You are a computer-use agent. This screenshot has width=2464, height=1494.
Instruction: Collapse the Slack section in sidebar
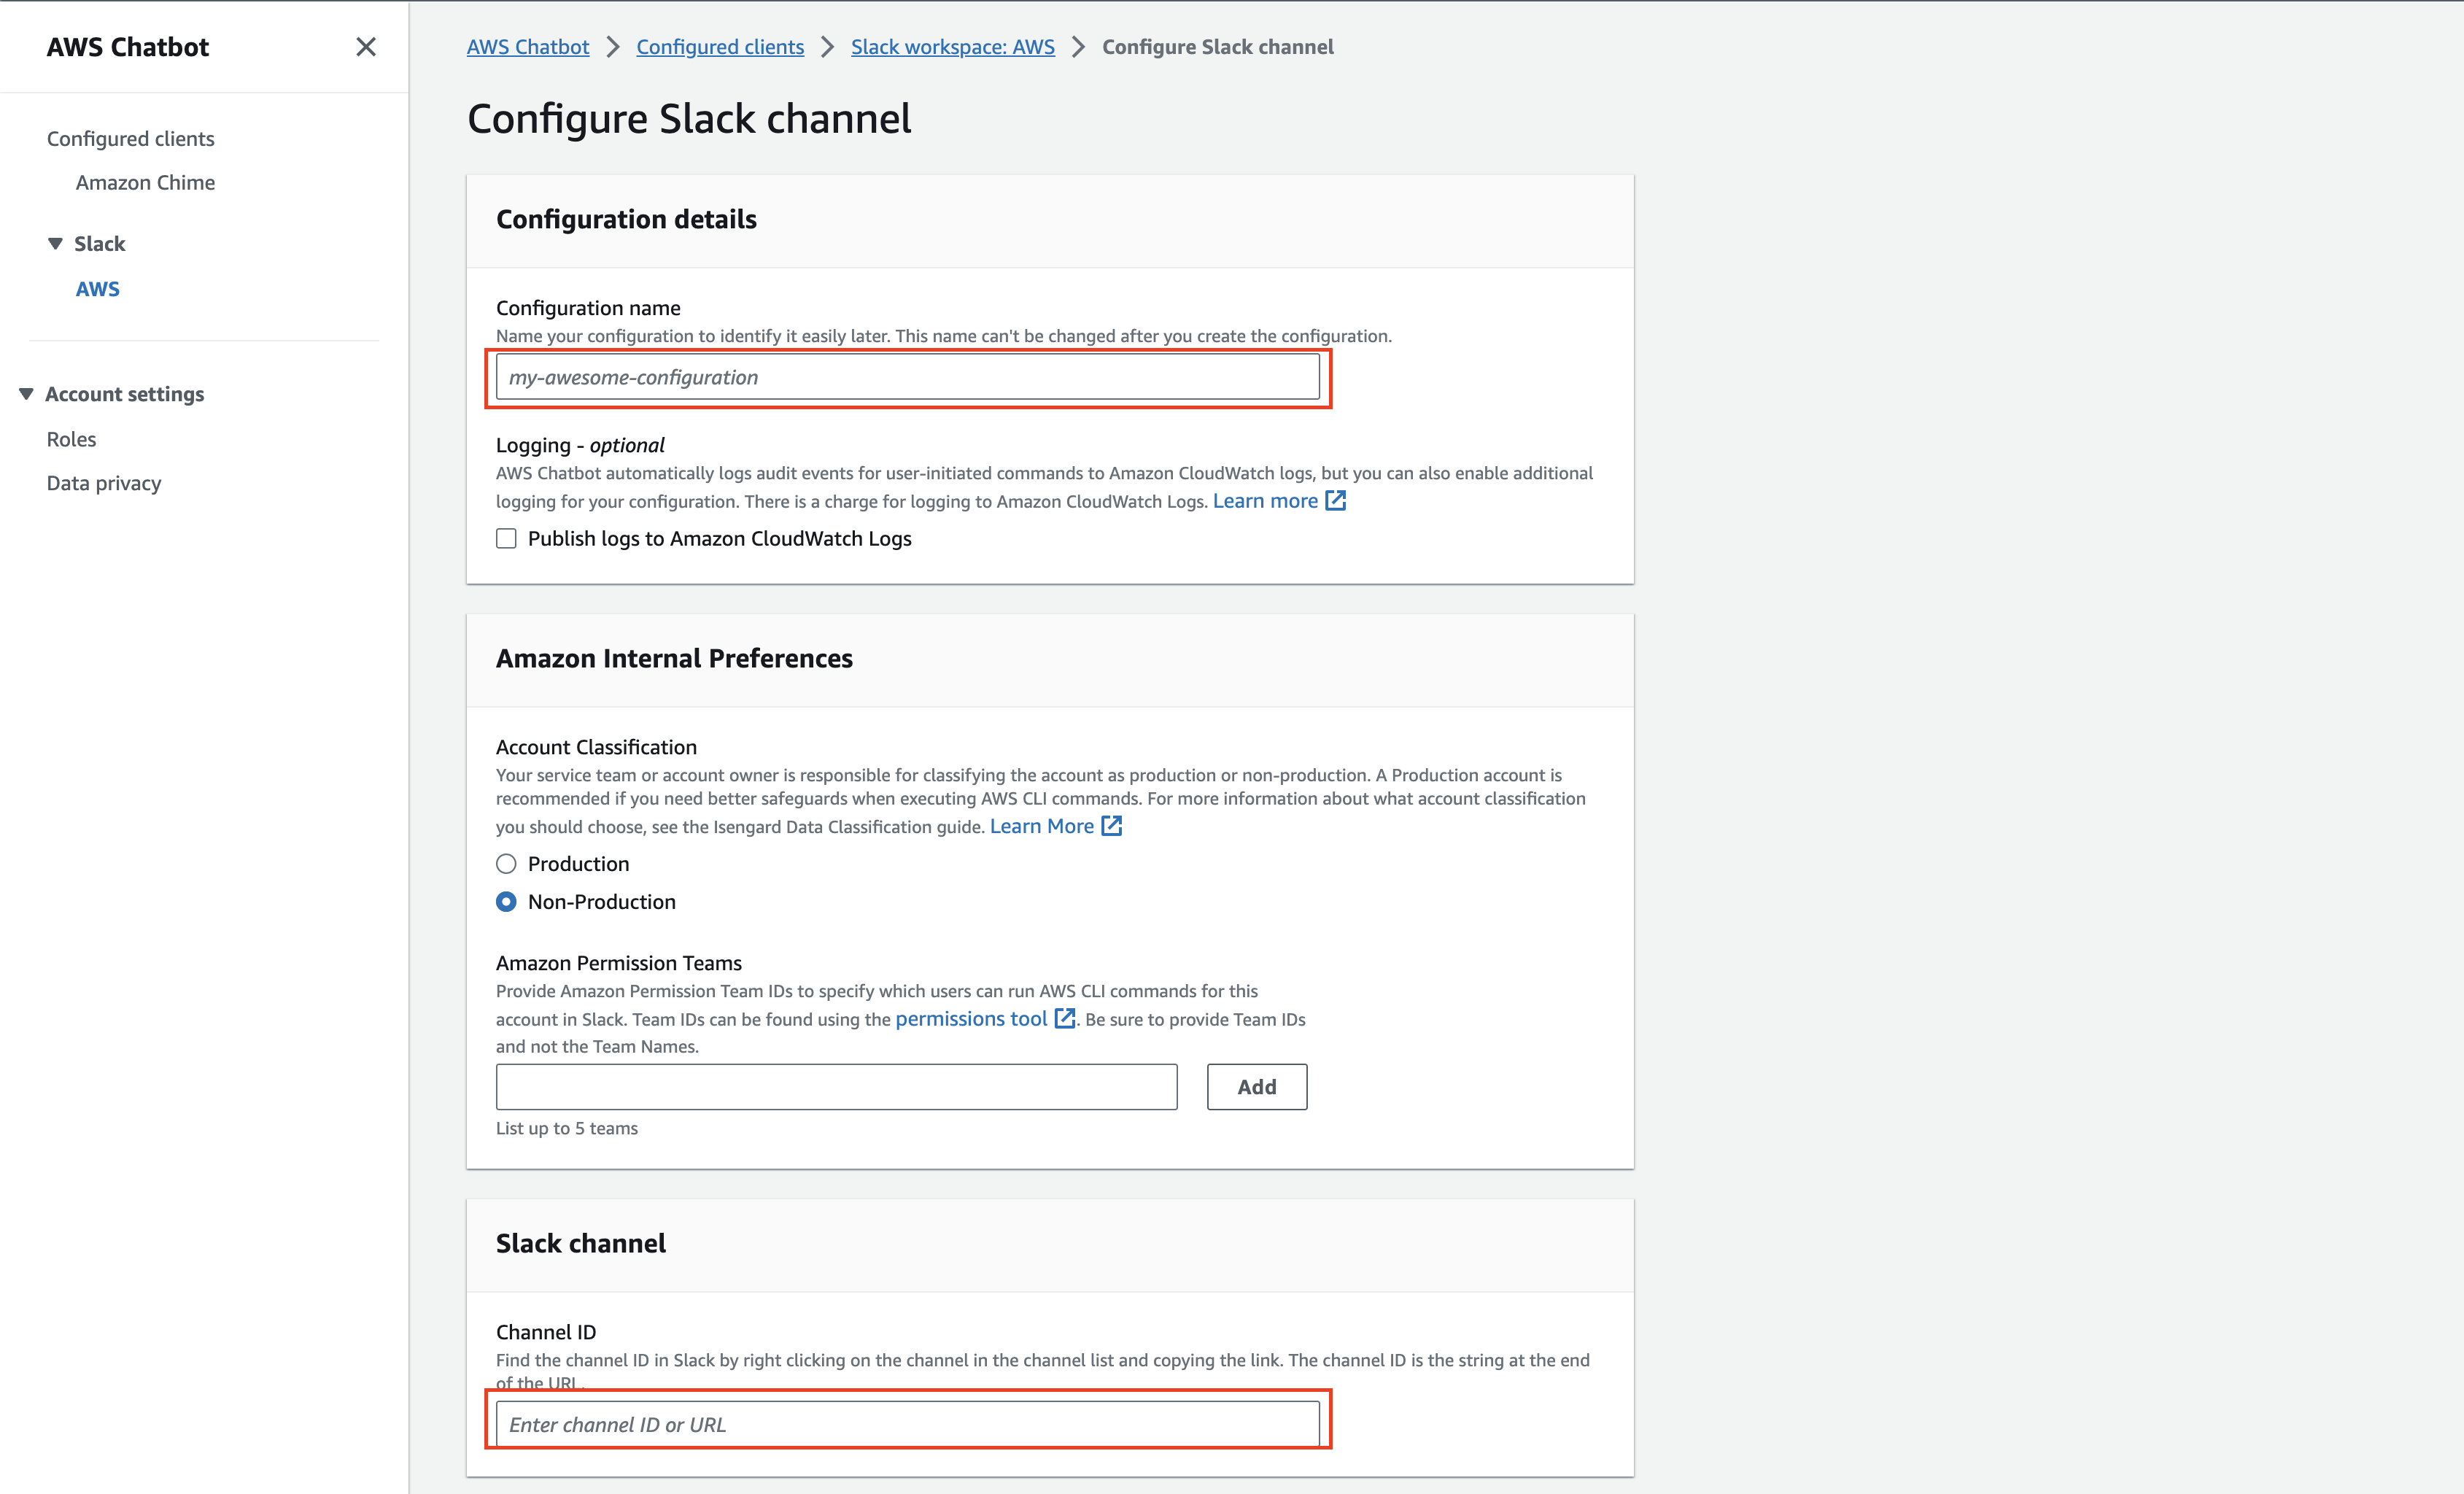coord(56,244)
